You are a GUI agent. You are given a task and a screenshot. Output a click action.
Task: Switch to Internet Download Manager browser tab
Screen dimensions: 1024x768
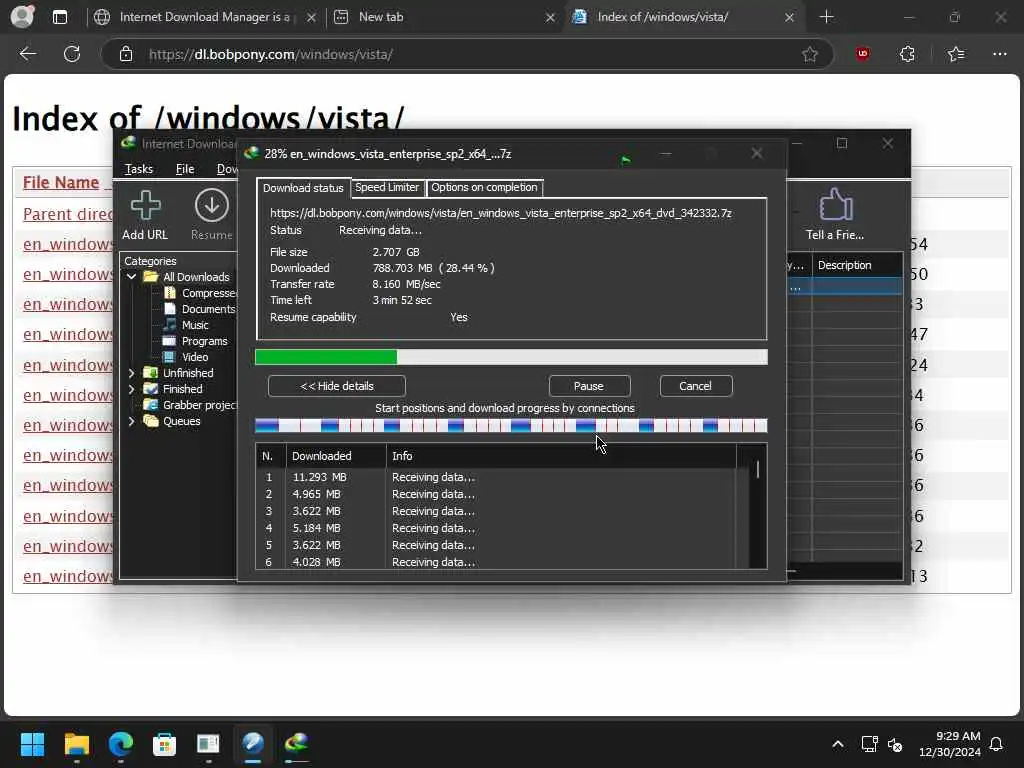point(205,17)
